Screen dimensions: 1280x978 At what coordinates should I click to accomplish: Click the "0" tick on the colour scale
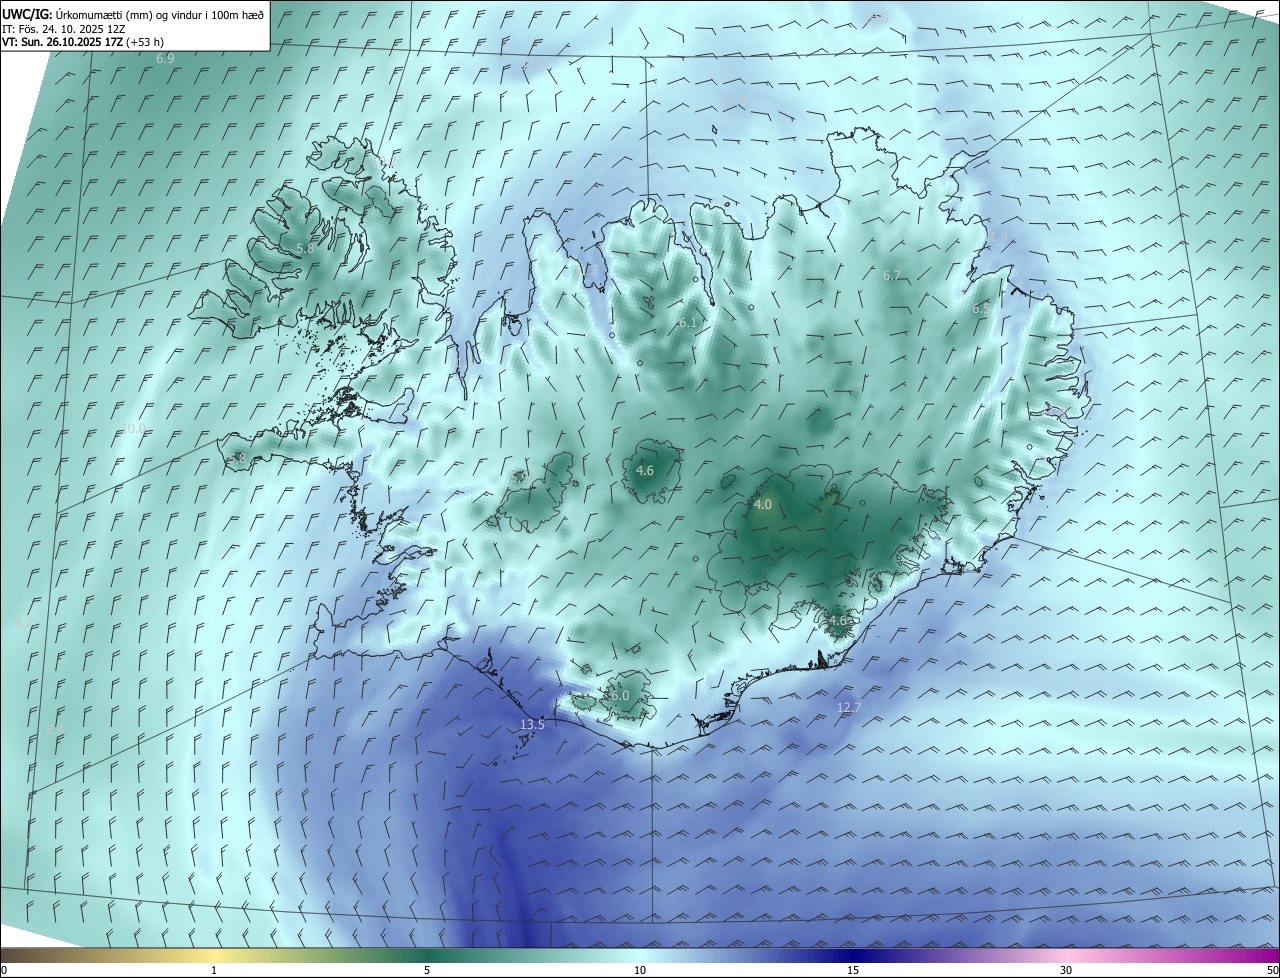pyautogui.click(x=4, y=970)
